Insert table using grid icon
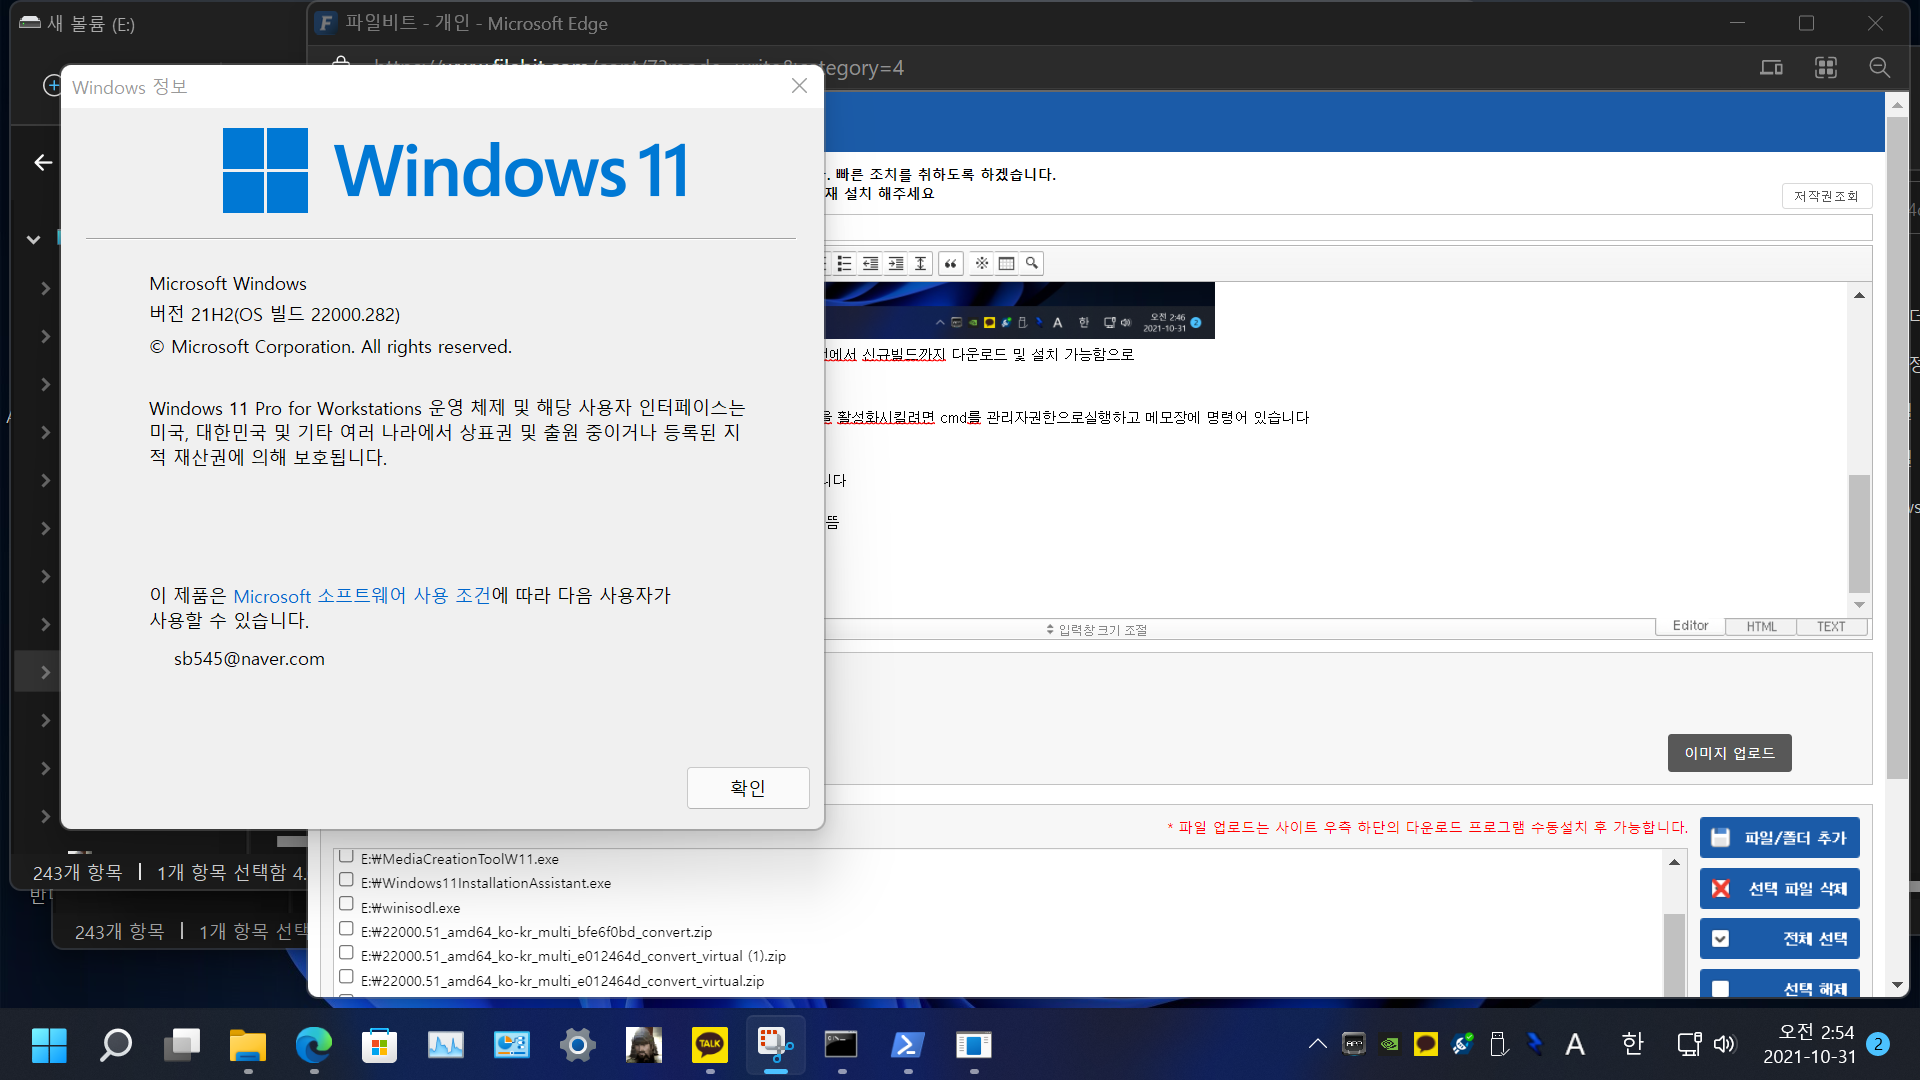Screen dimensions: 1920x1080 [1007, 264]
